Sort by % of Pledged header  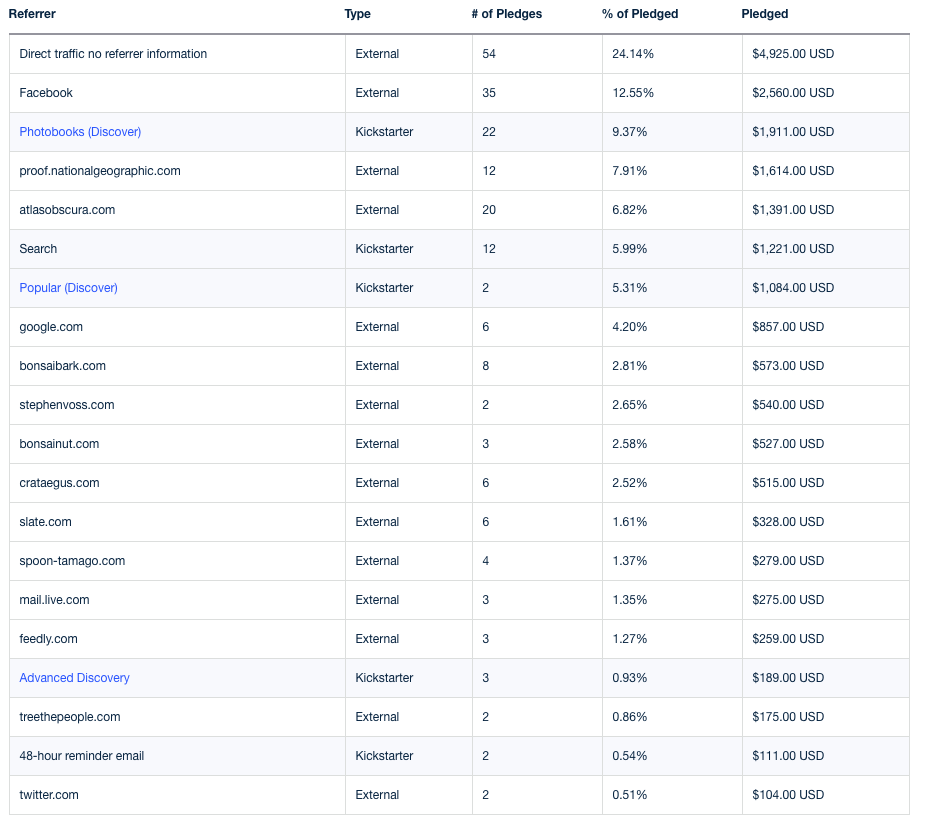pos(640,14)
